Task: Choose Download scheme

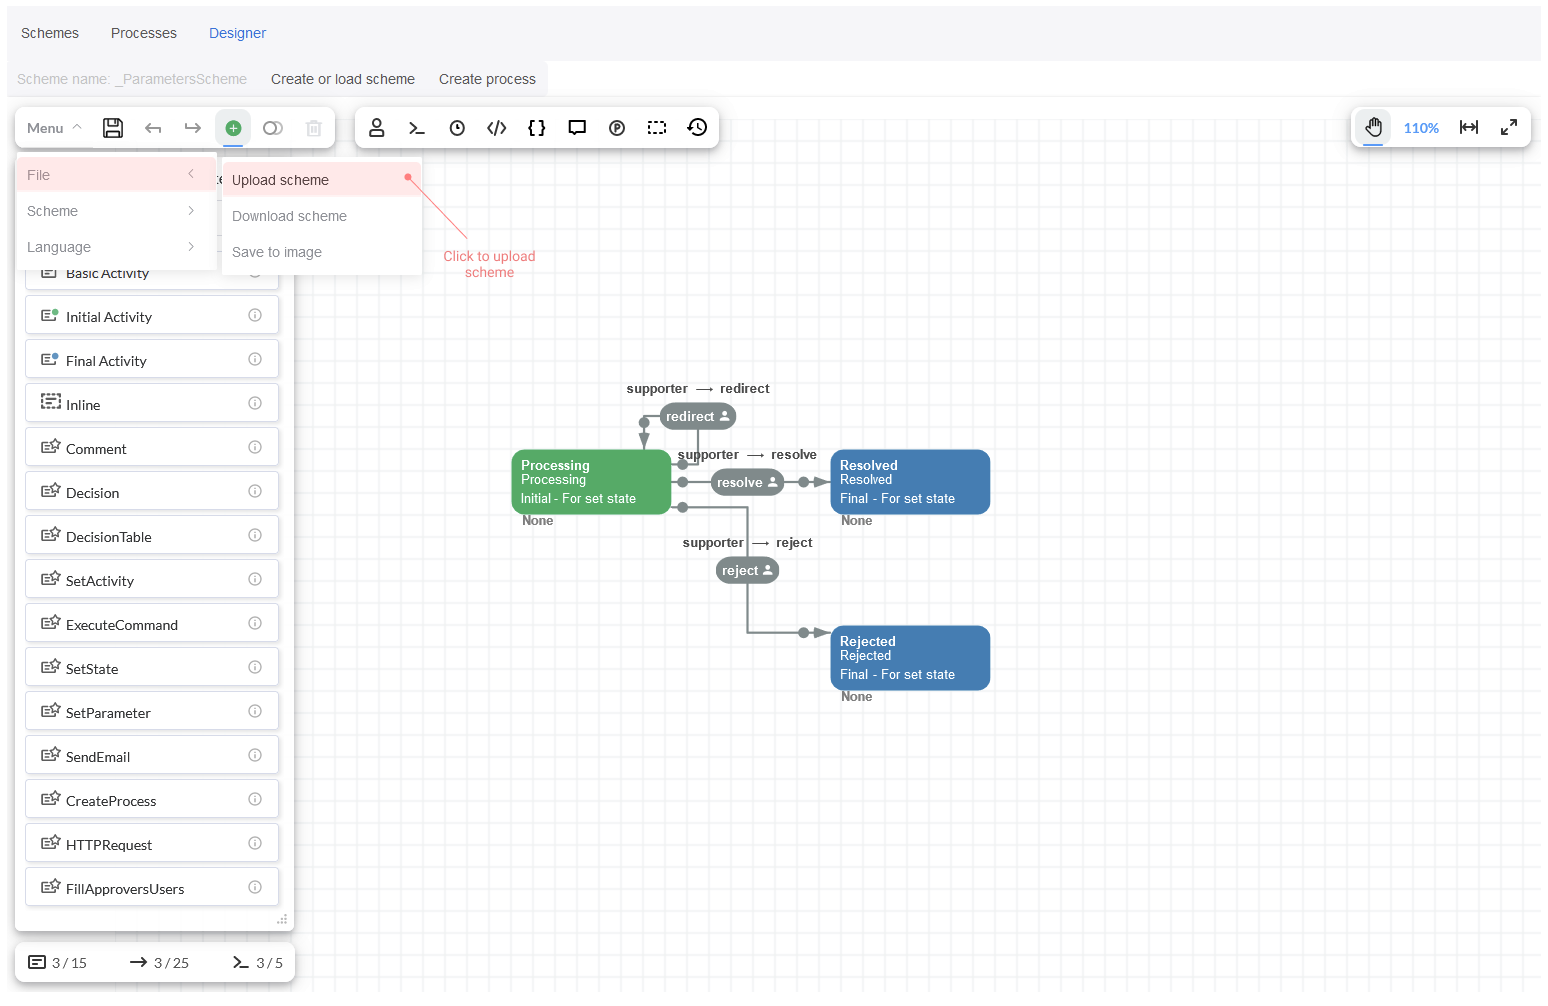Action: pyautogui.click(x=321, y=216)
